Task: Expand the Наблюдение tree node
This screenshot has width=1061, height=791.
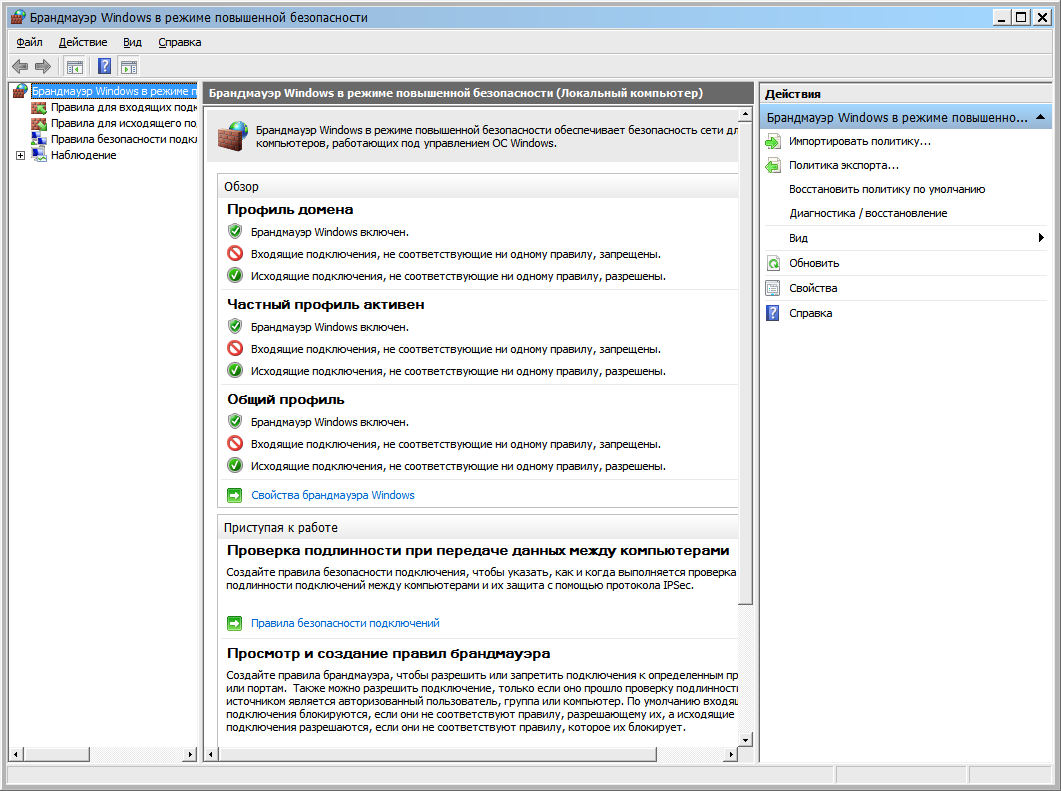Action: point(20,156)
